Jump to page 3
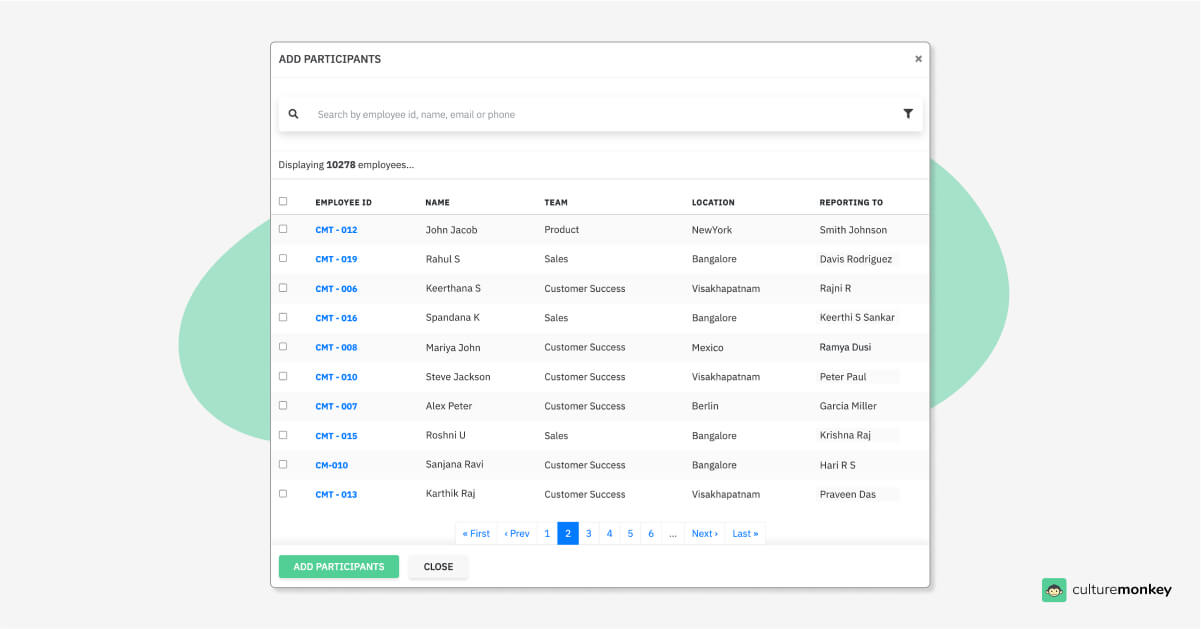Viewport: 1201px width, 629px height. [x=589, y=533]
